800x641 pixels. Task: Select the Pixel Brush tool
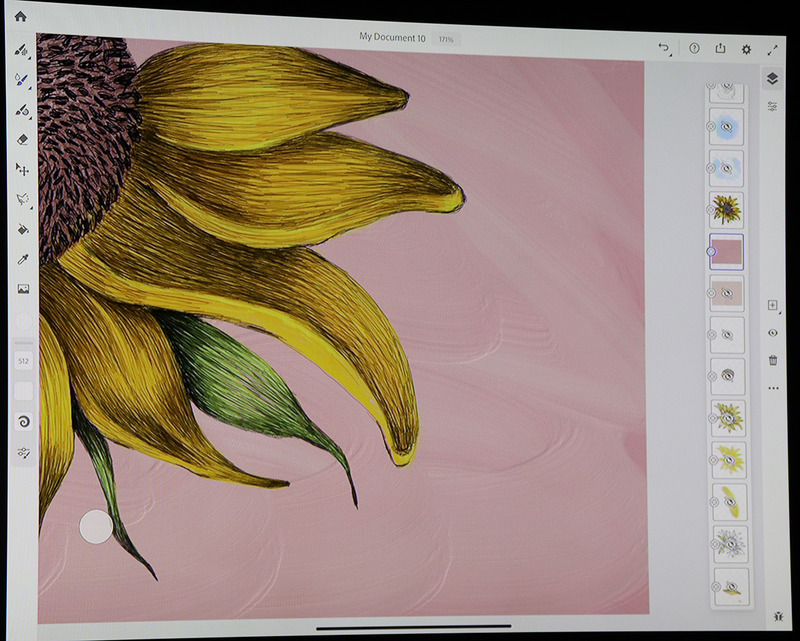(x=22, y=50)
